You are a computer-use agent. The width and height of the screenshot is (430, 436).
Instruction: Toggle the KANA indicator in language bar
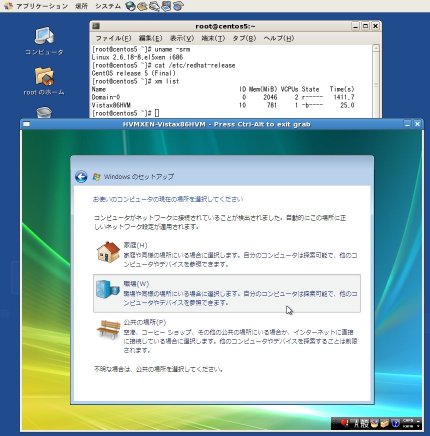[x=408, y=426]
